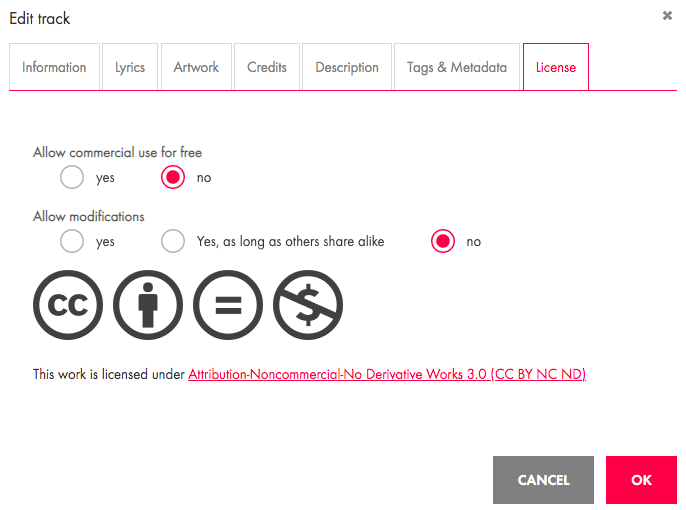Select yes for commercial use
Viewport: 686px width, 510px height.
[72, 177]
